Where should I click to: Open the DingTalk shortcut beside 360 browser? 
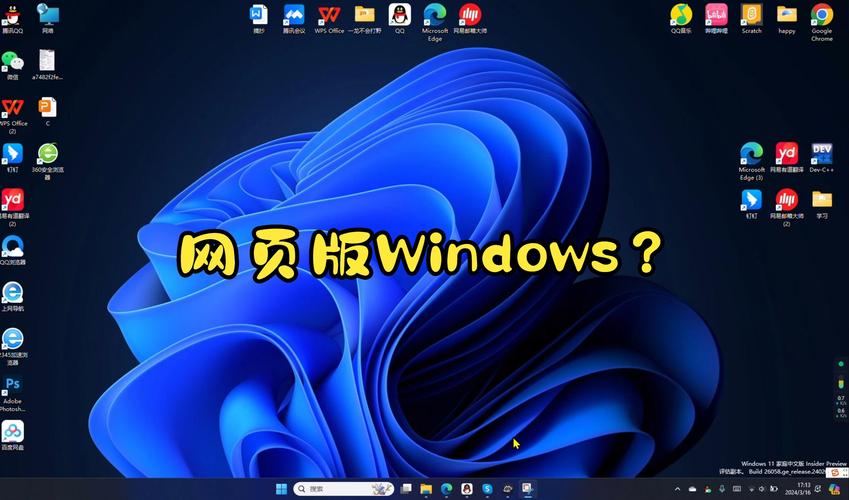pos(12,158)
